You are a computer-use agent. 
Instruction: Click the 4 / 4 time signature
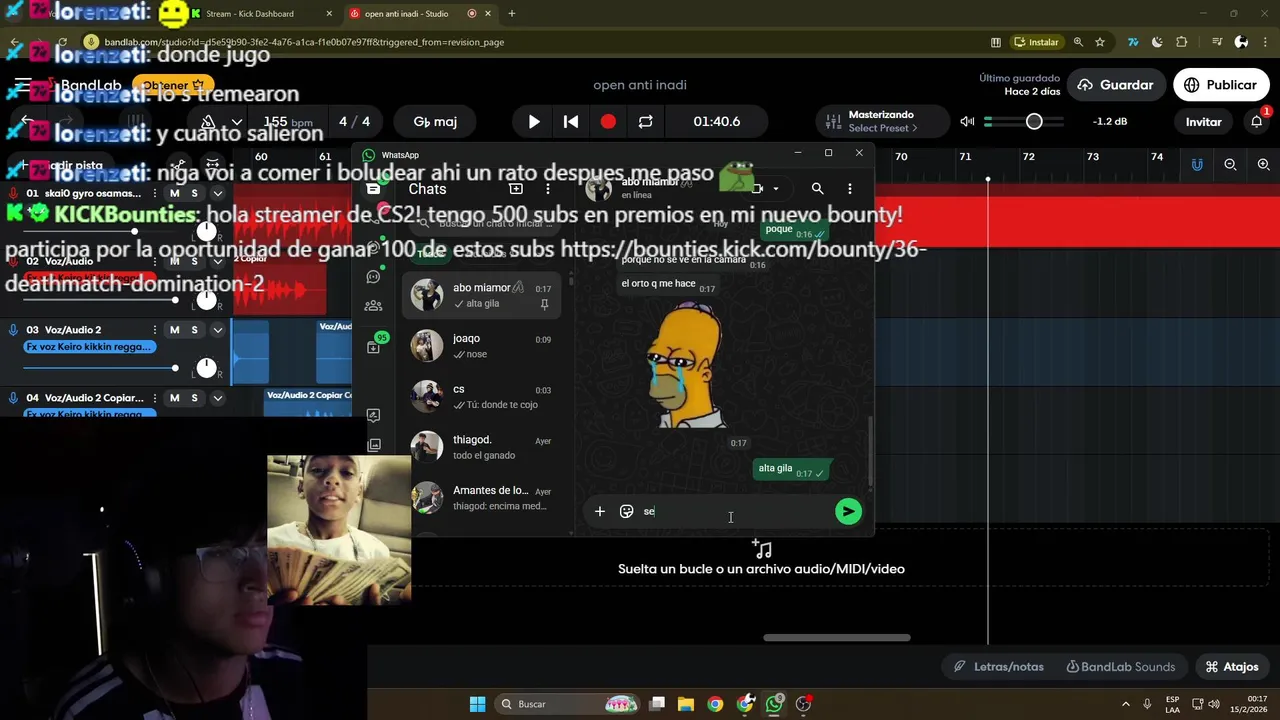pos(354,122)
